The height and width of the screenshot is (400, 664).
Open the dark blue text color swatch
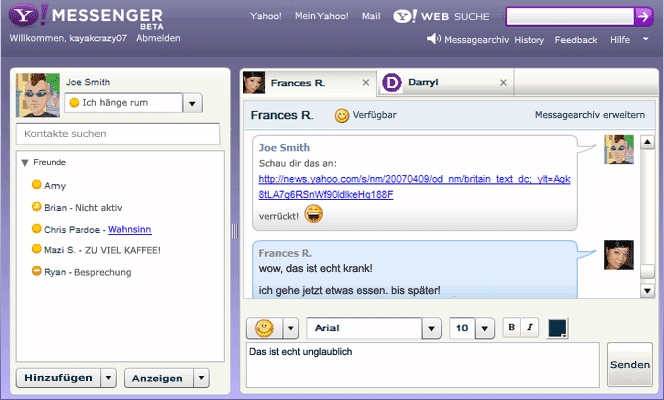[x=557, y=328]
